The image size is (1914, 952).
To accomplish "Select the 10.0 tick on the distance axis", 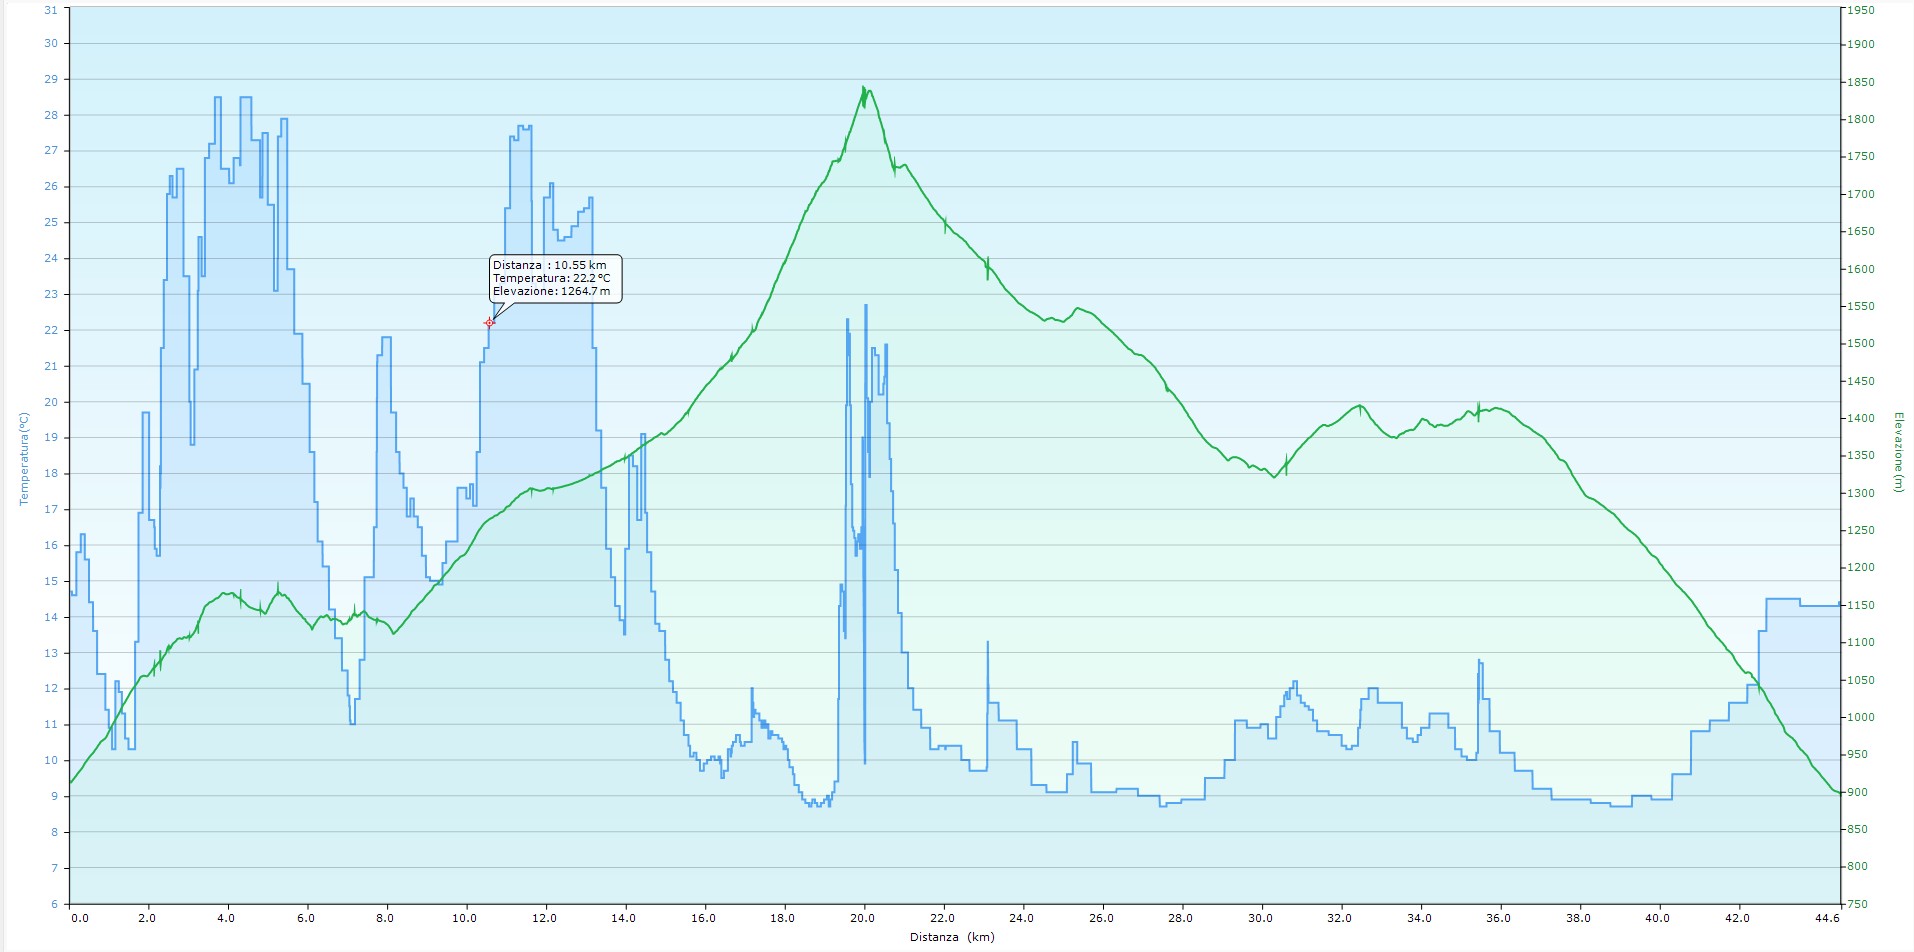I will click(465, 917).
